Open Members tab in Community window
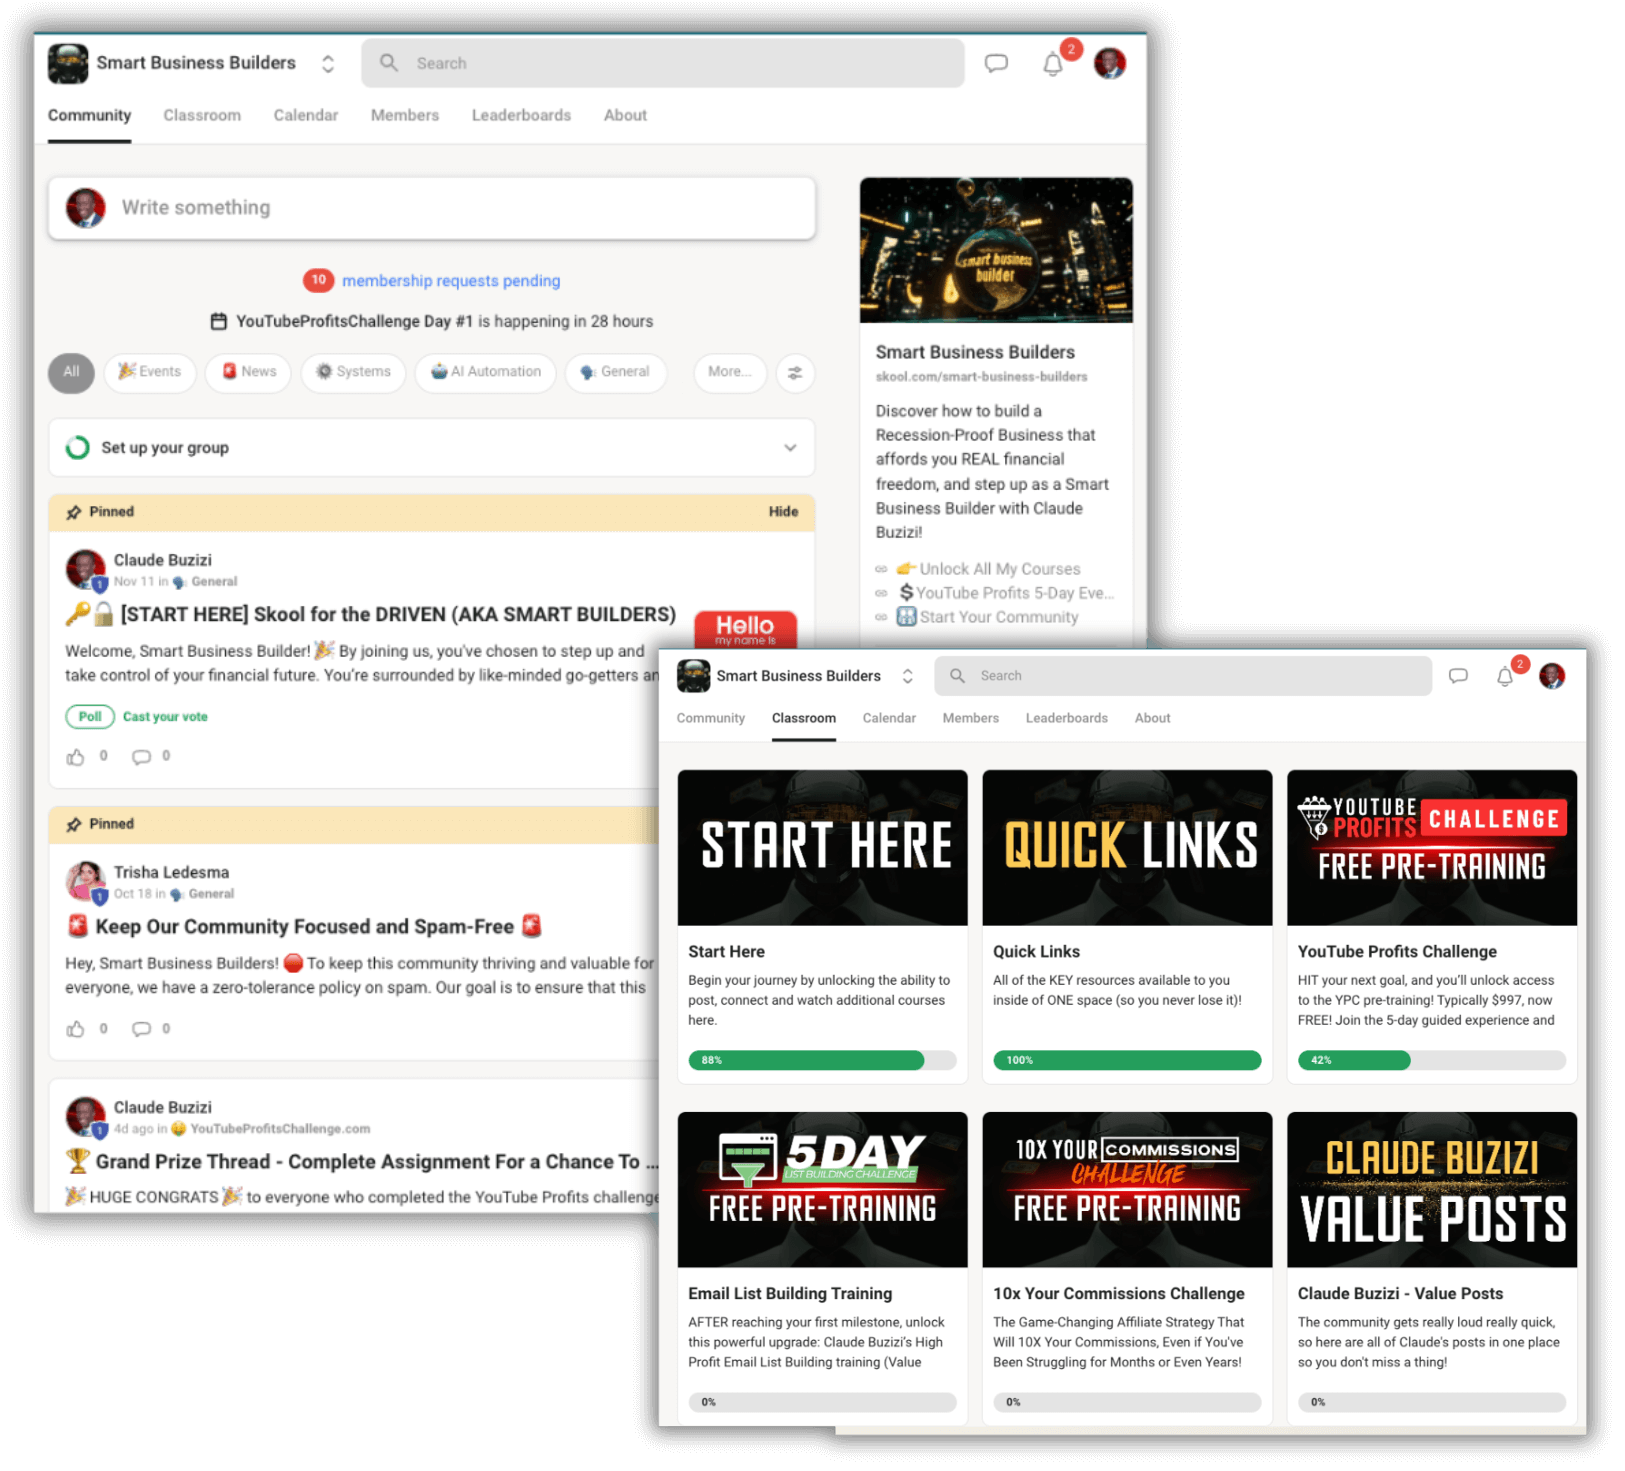Viewport: 1625px width, 1471px height. 405,116
